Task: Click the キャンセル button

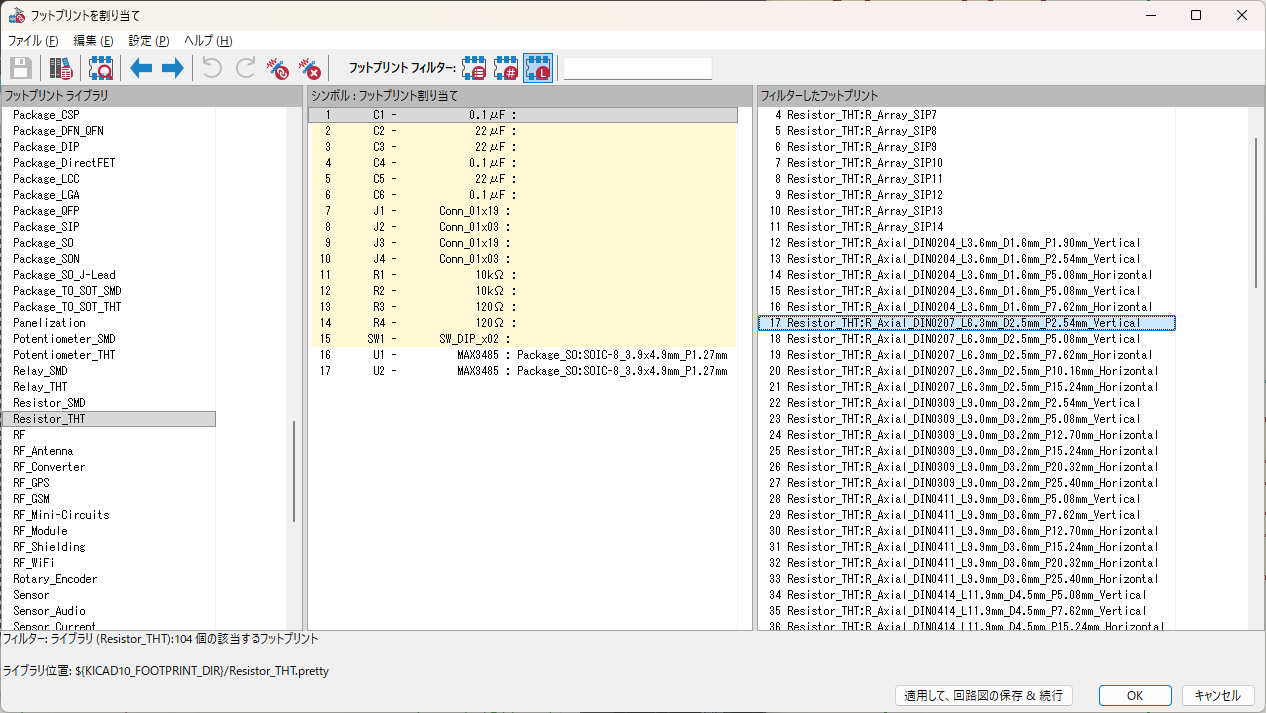Action: 1218,695
